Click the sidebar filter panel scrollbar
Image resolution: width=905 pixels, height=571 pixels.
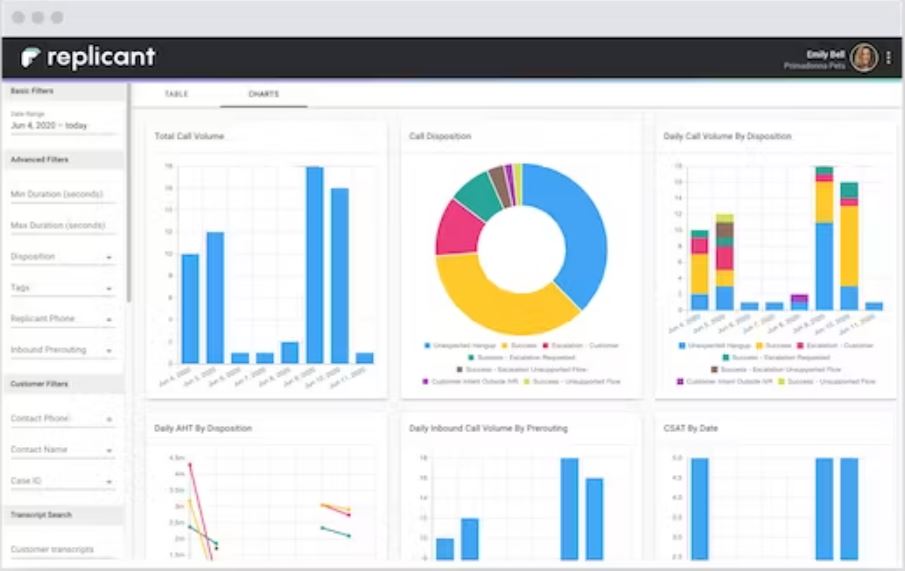128,192
